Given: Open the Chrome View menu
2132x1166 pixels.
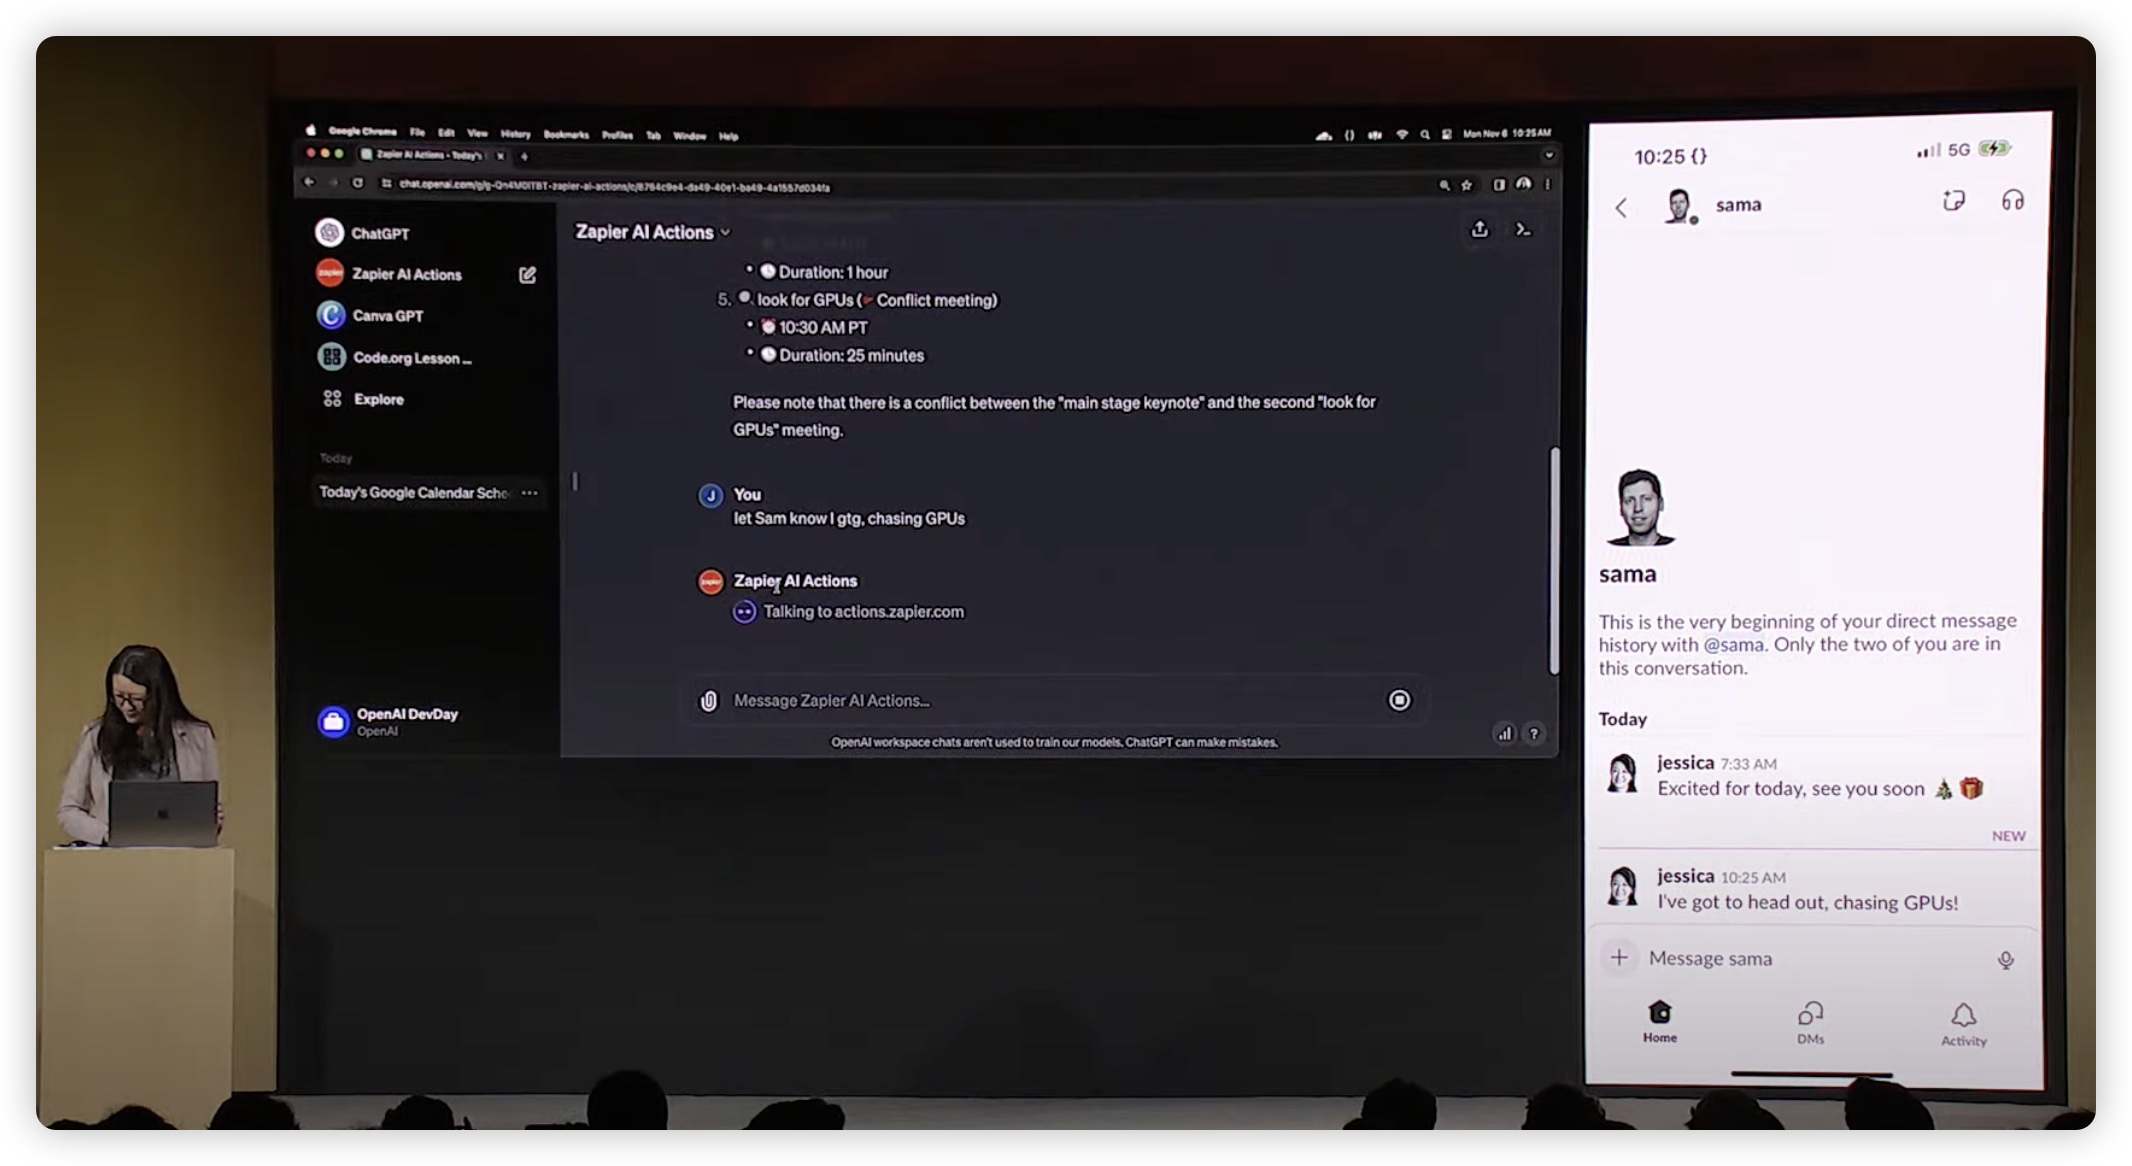Looking at the screenshot, I should click(x=478, y=133).
